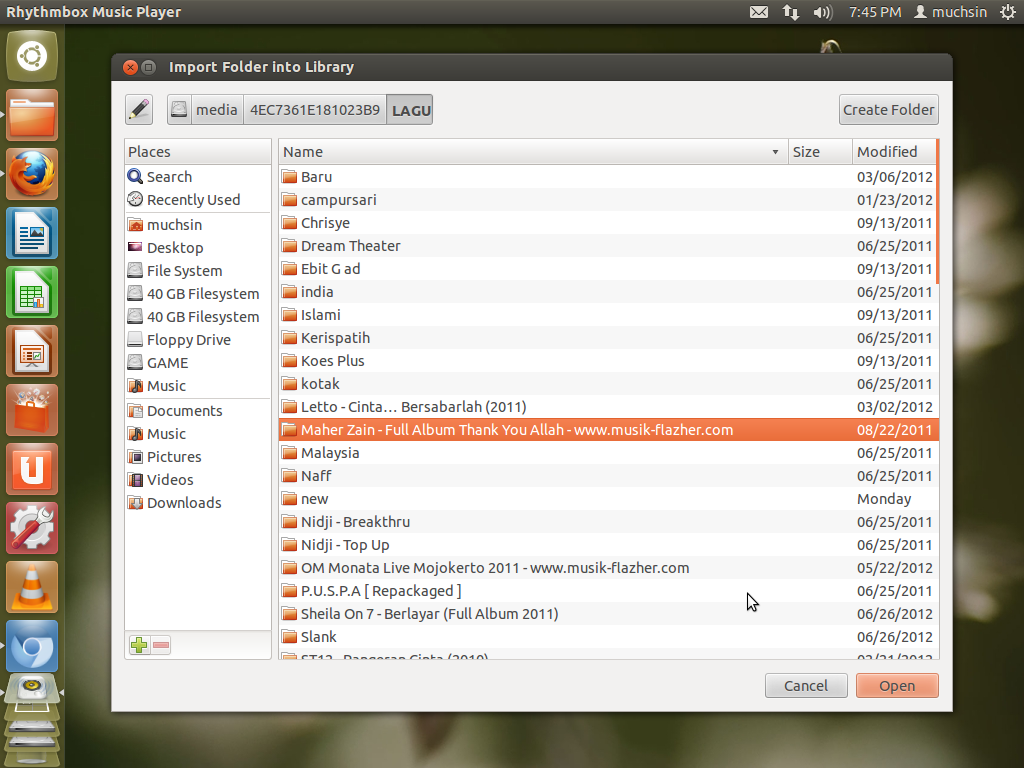Select Letto - Cinta... Bersabarlah (2011) folder
This screenshot has width=1024, height=768.
coord(607,407)
